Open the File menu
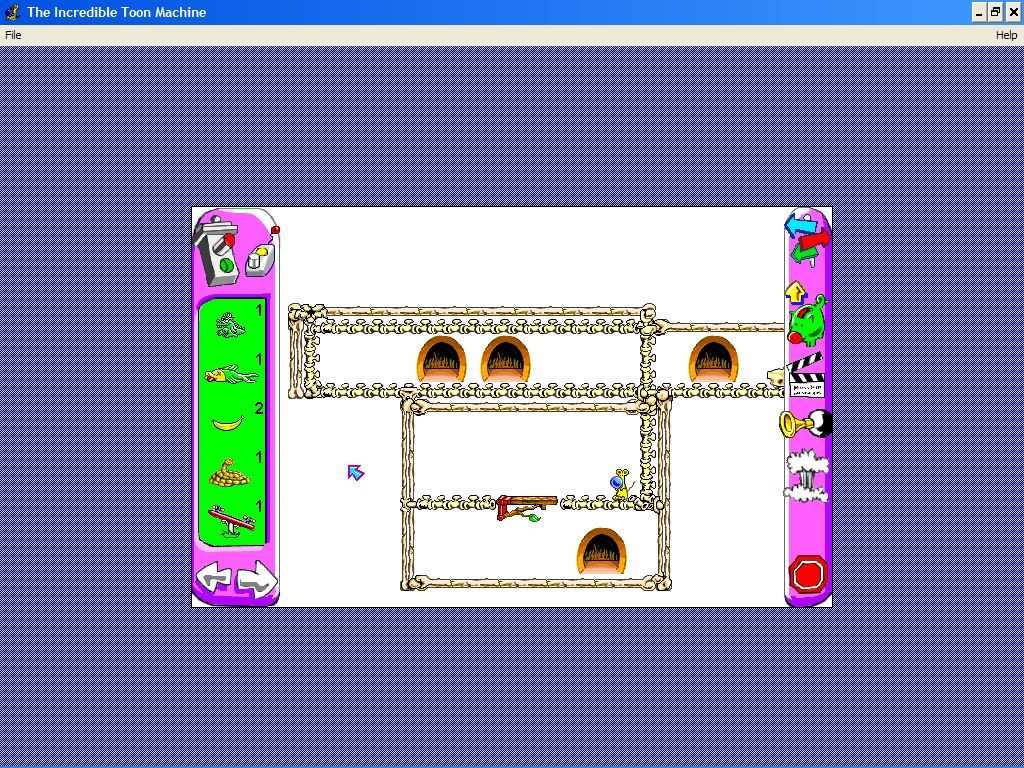Screen dimensions: 1024x768 click(x=13, y=35)
